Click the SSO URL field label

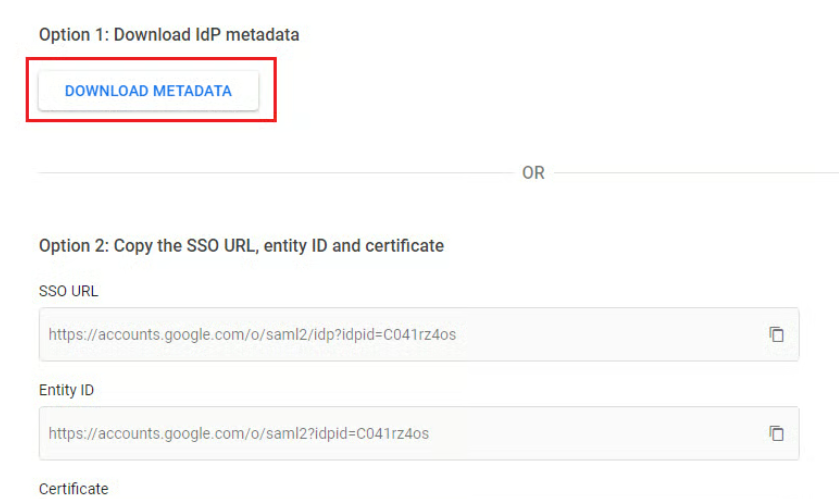(x=68, y=291)
